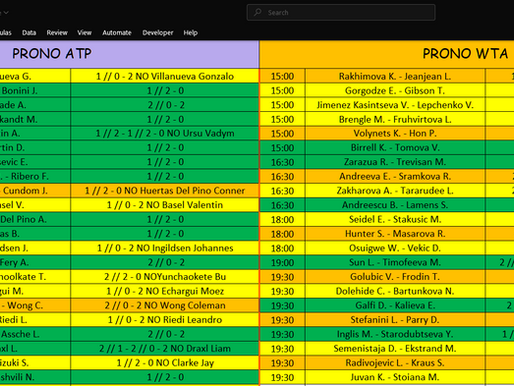This screenshot has width=514, height=386.
Task: Select cell '2 // 0 - 2 NO Wong Coleman'
Action: (x=165, y=305)
